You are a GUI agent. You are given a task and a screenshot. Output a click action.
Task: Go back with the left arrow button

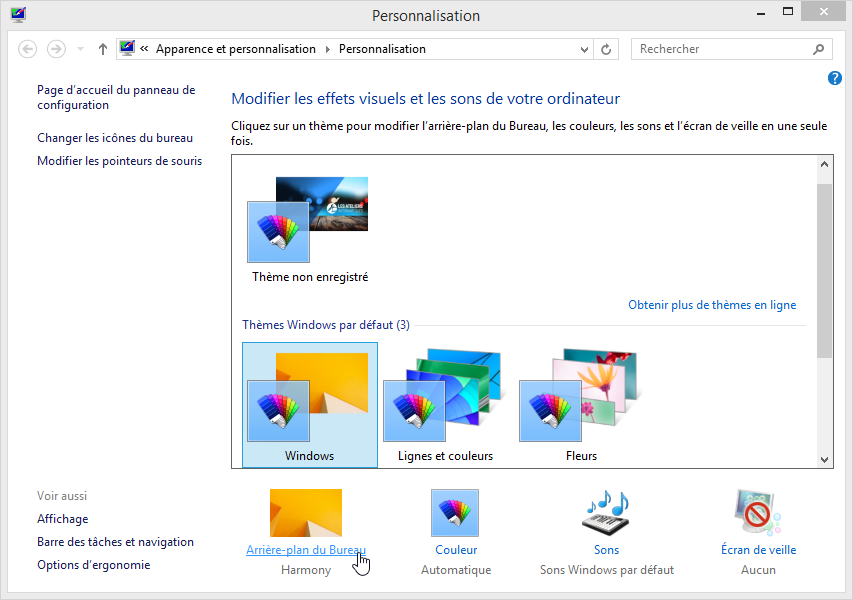[x=27, y=49]
